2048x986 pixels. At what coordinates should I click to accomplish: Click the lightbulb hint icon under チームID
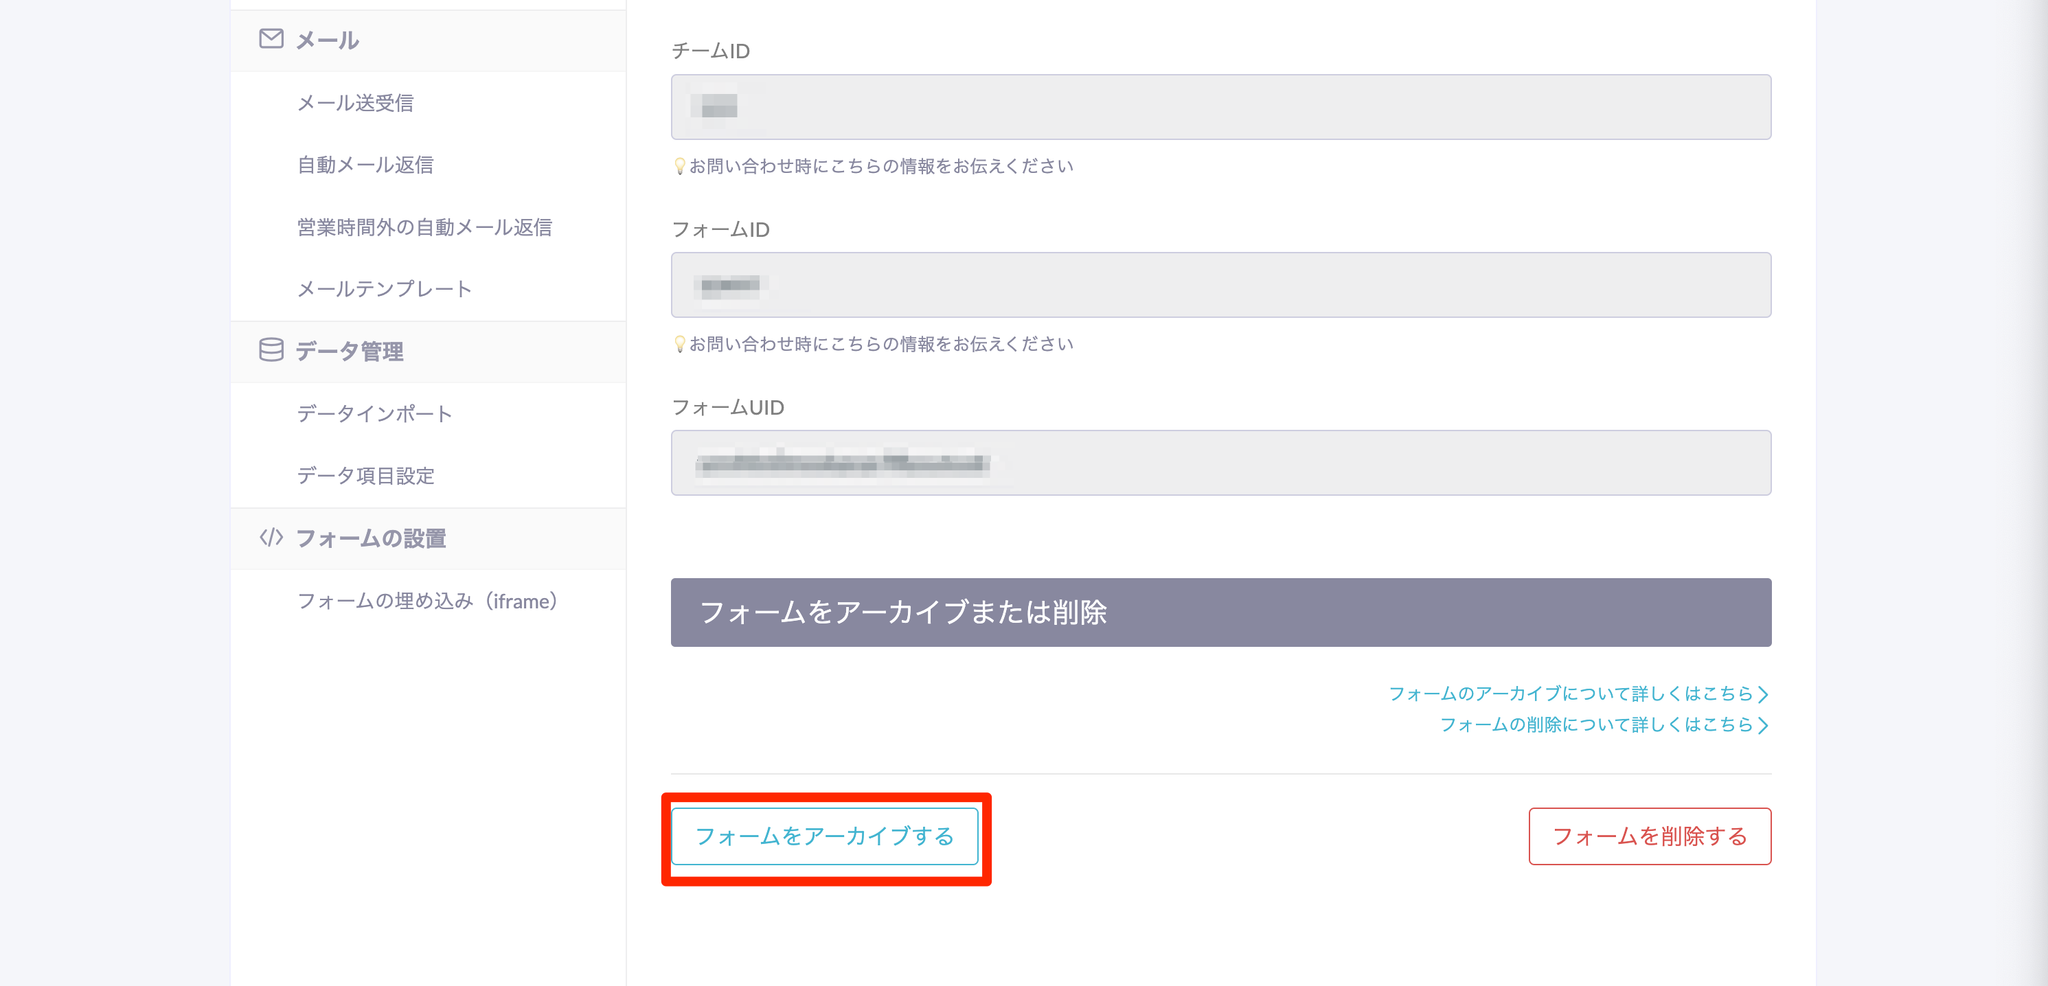679,166
